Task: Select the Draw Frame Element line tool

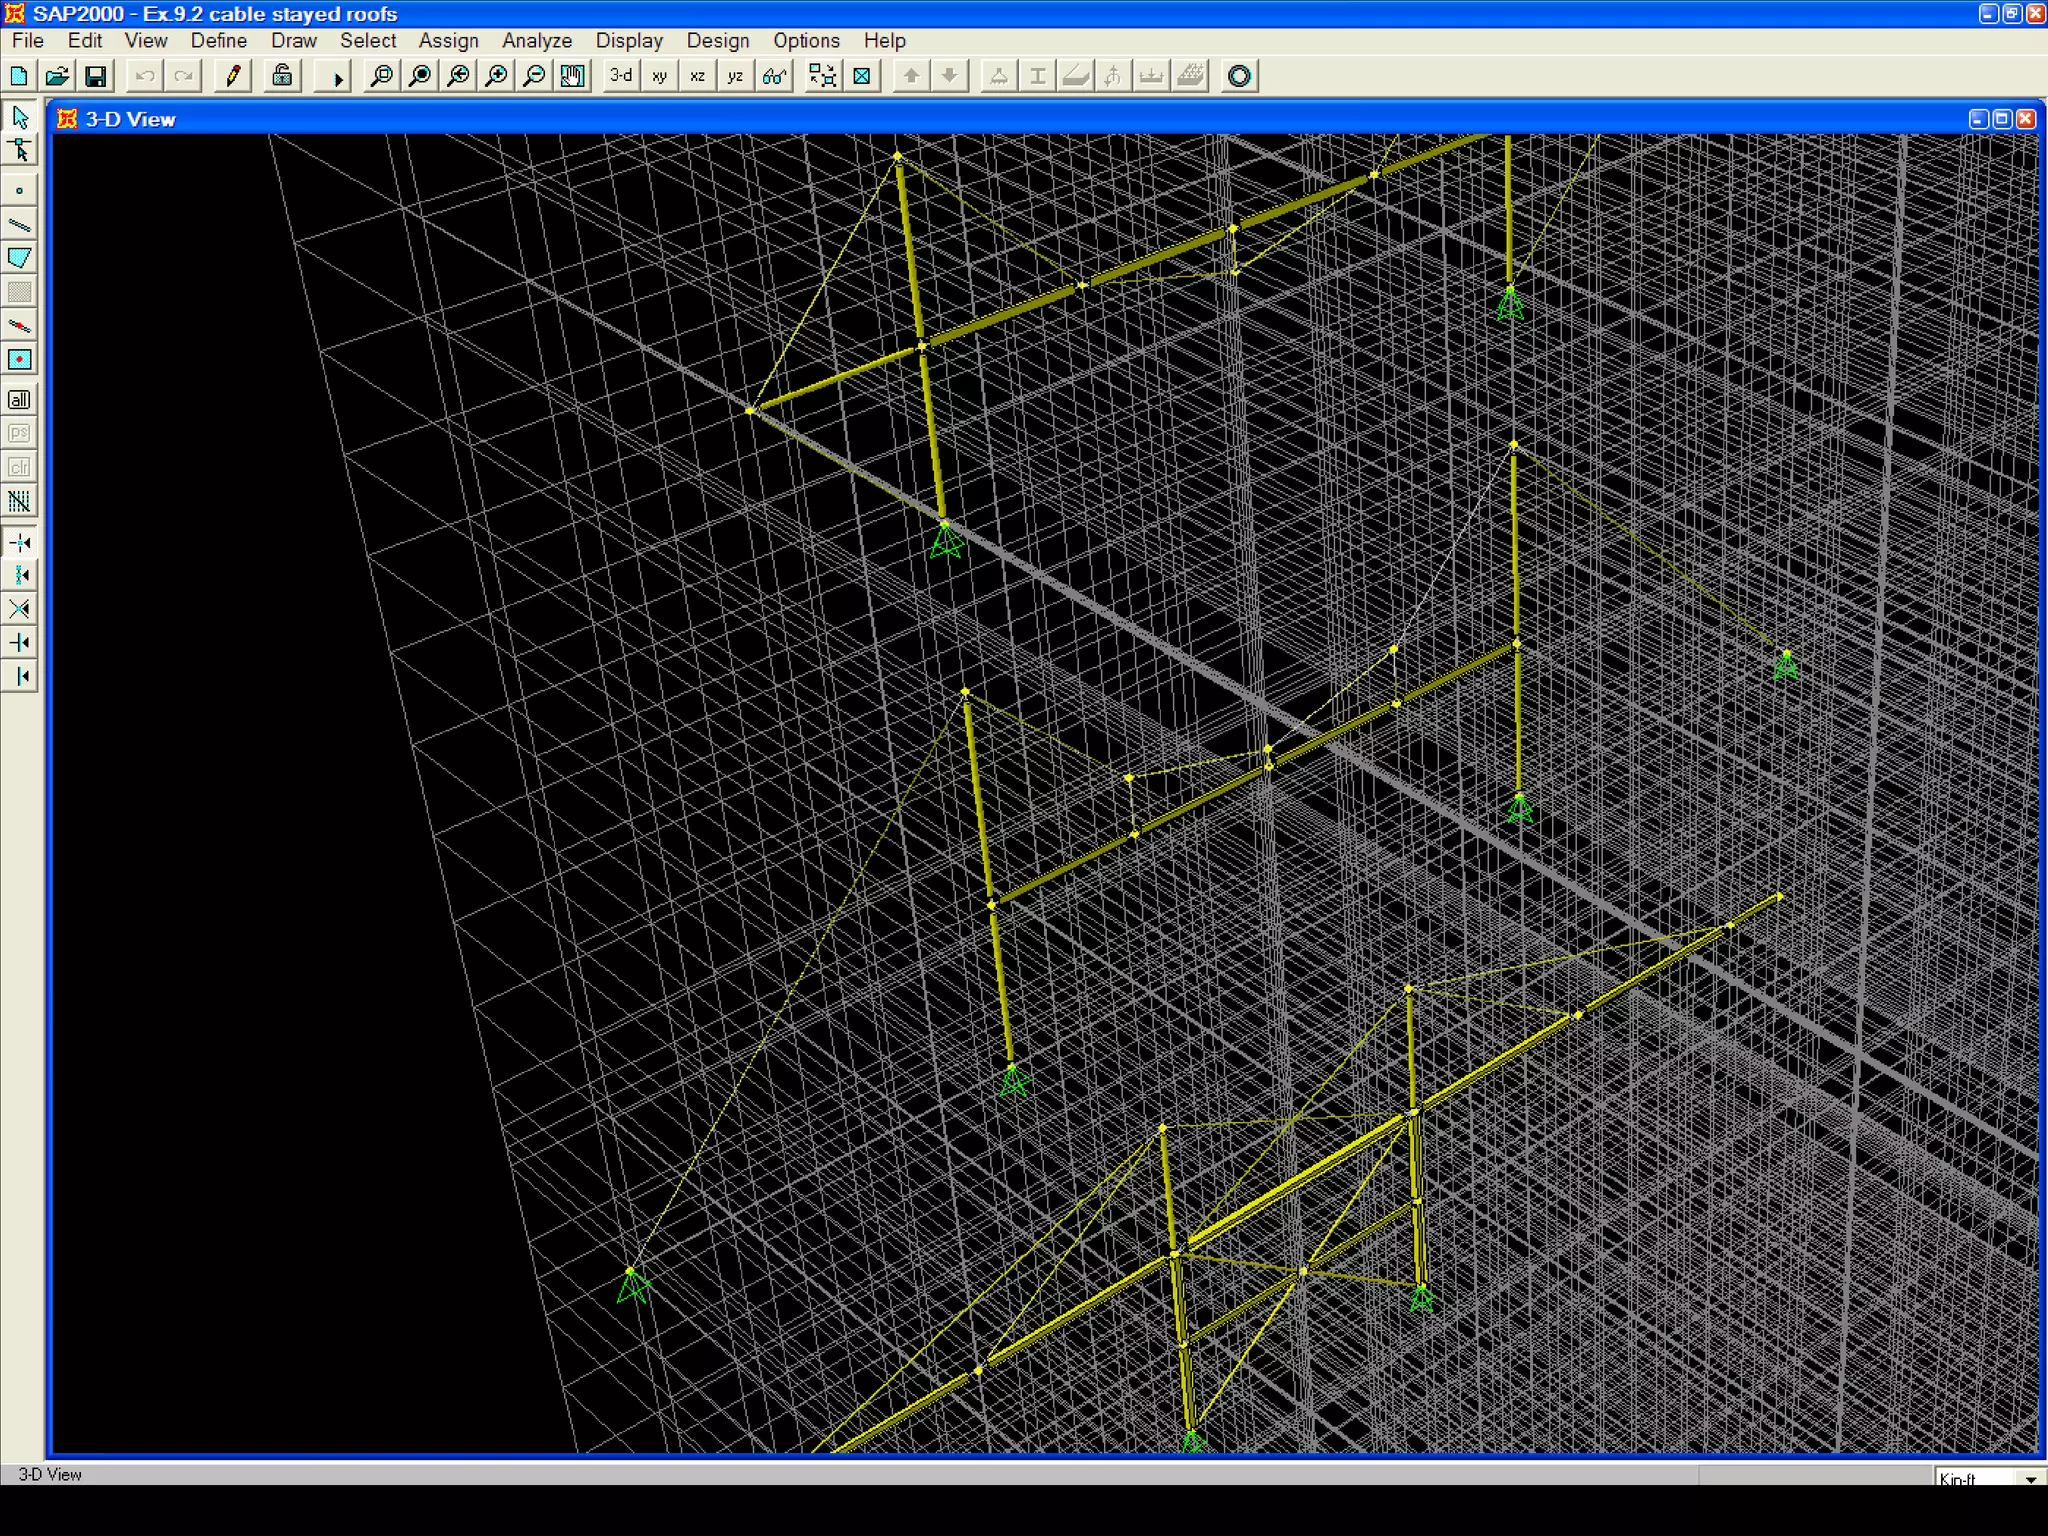Action: point(19,224)
